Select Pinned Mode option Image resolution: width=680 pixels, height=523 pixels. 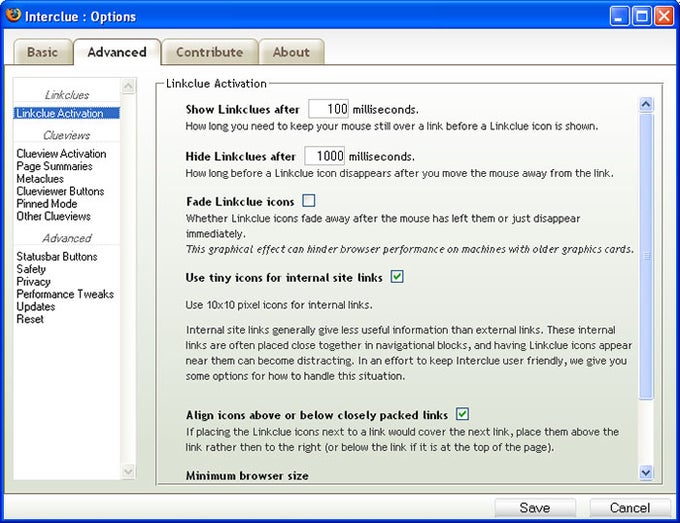(x=47, y=204)
